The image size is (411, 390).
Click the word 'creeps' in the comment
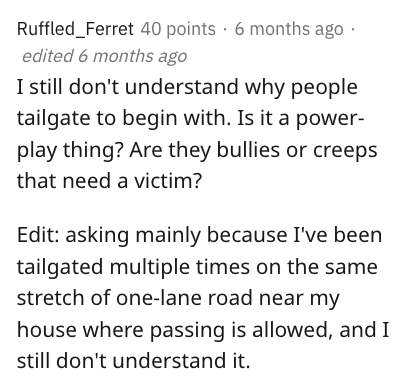coord(345,151)
